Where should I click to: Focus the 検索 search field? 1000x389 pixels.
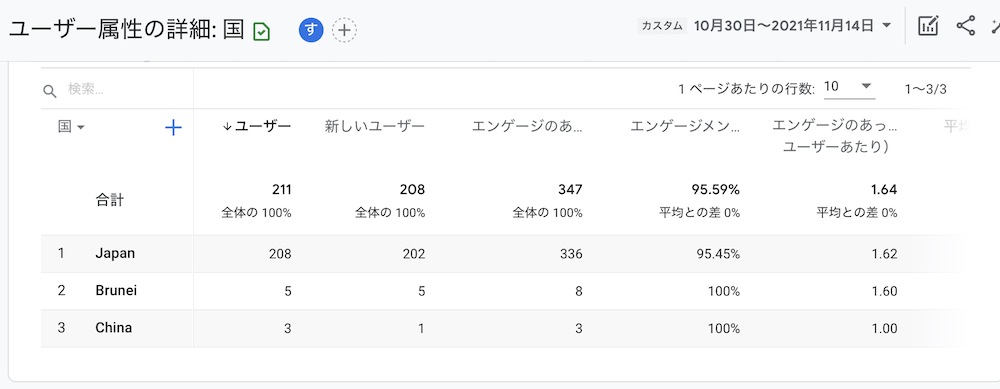click(x=128, y=90)
